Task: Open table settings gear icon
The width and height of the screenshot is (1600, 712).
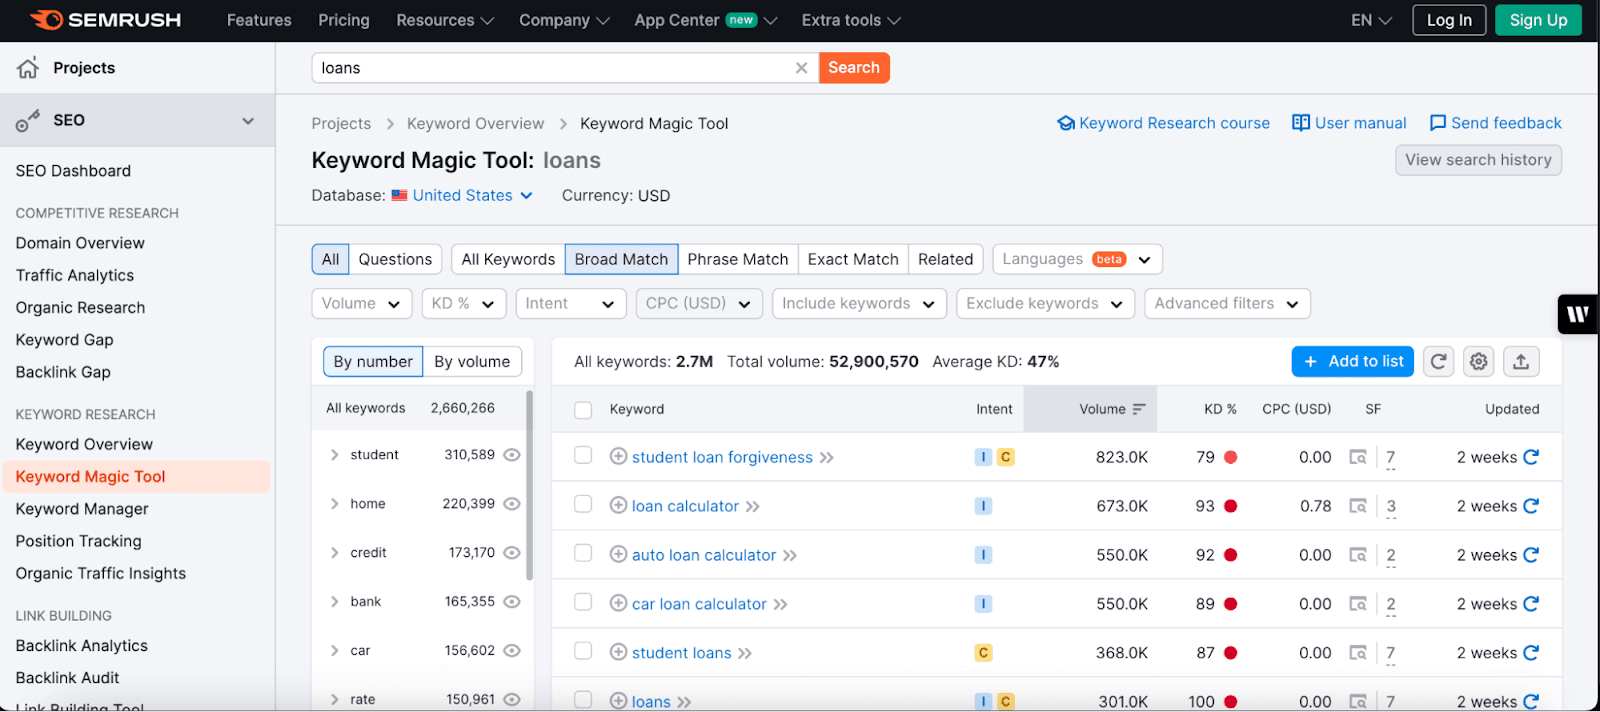Action: 1479,362
